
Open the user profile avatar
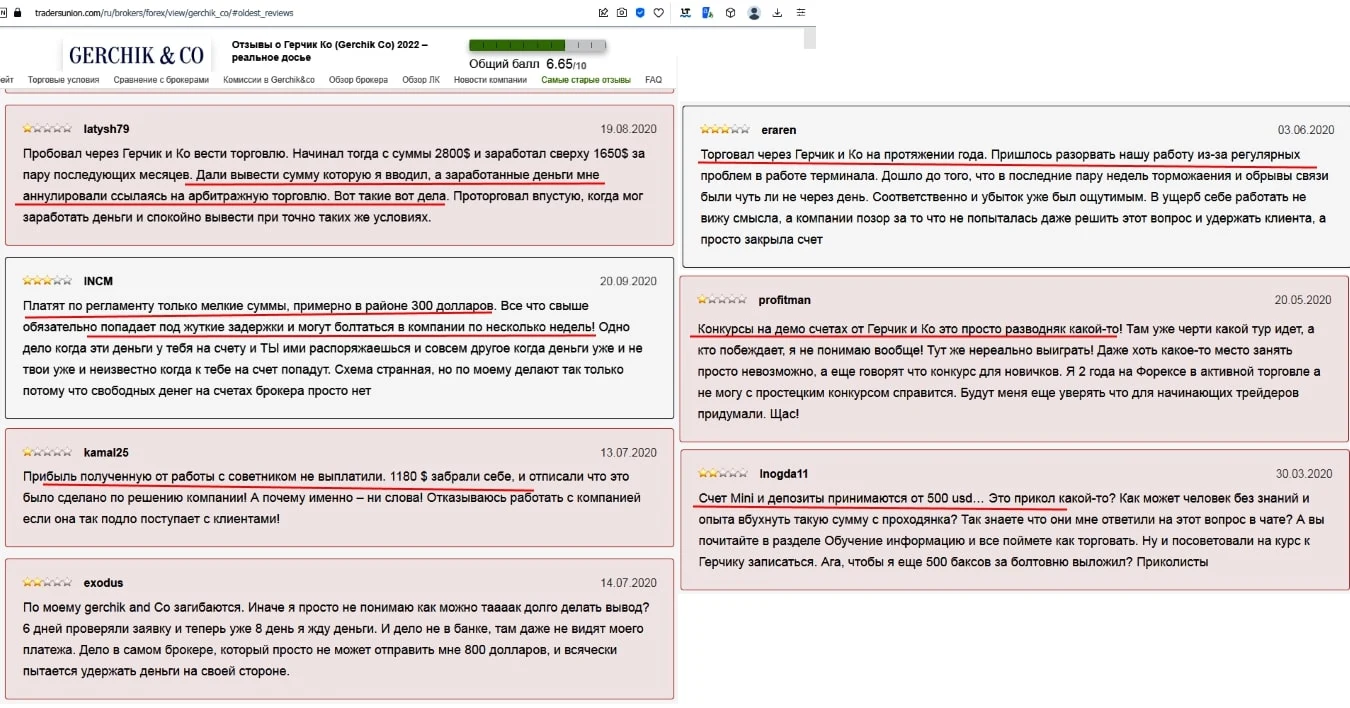(x=754, y=13)
